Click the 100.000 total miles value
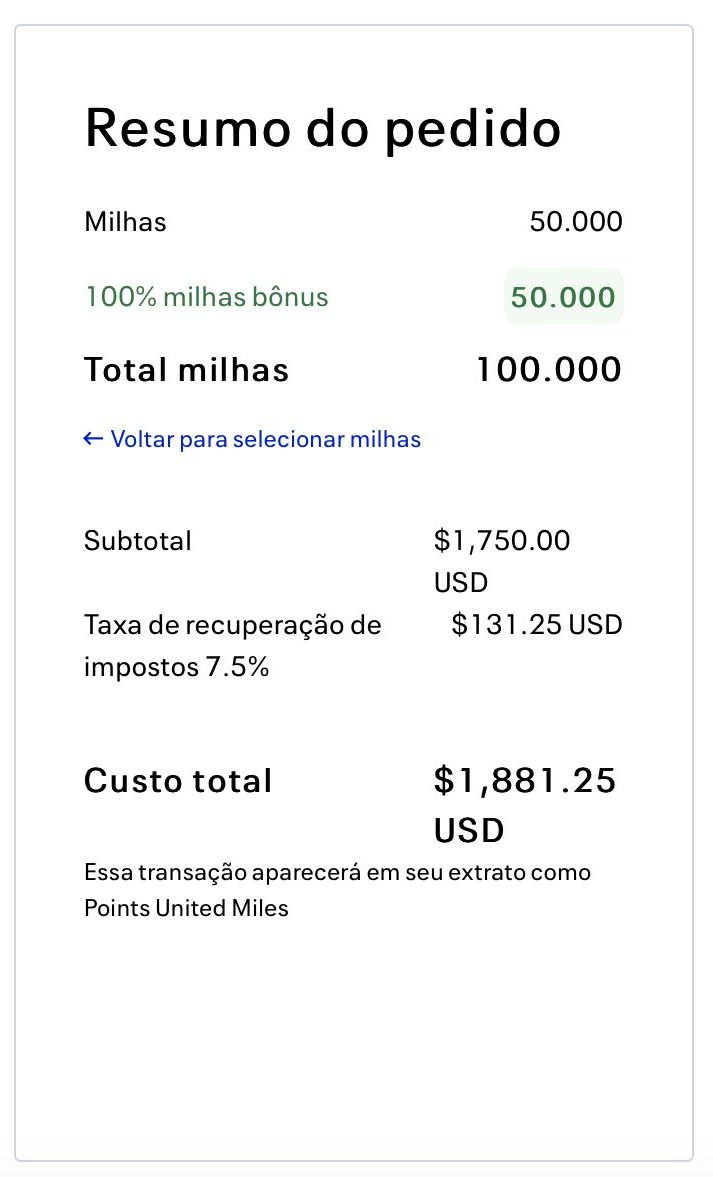Image resolution: width=713 pixels, height=1177 pixels. [x=548, y=370]
